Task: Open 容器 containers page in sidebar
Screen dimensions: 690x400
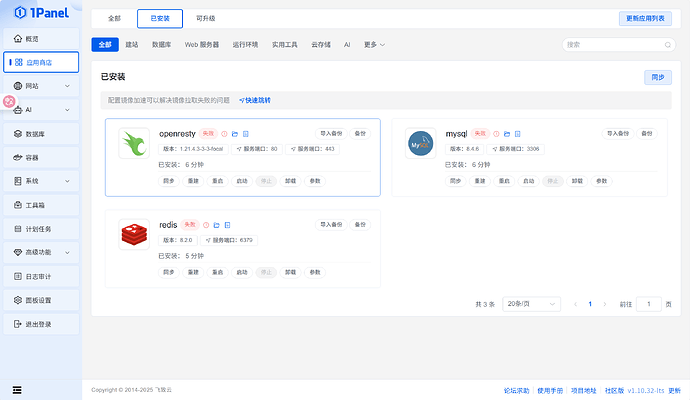Action: [x=41, y=158]
